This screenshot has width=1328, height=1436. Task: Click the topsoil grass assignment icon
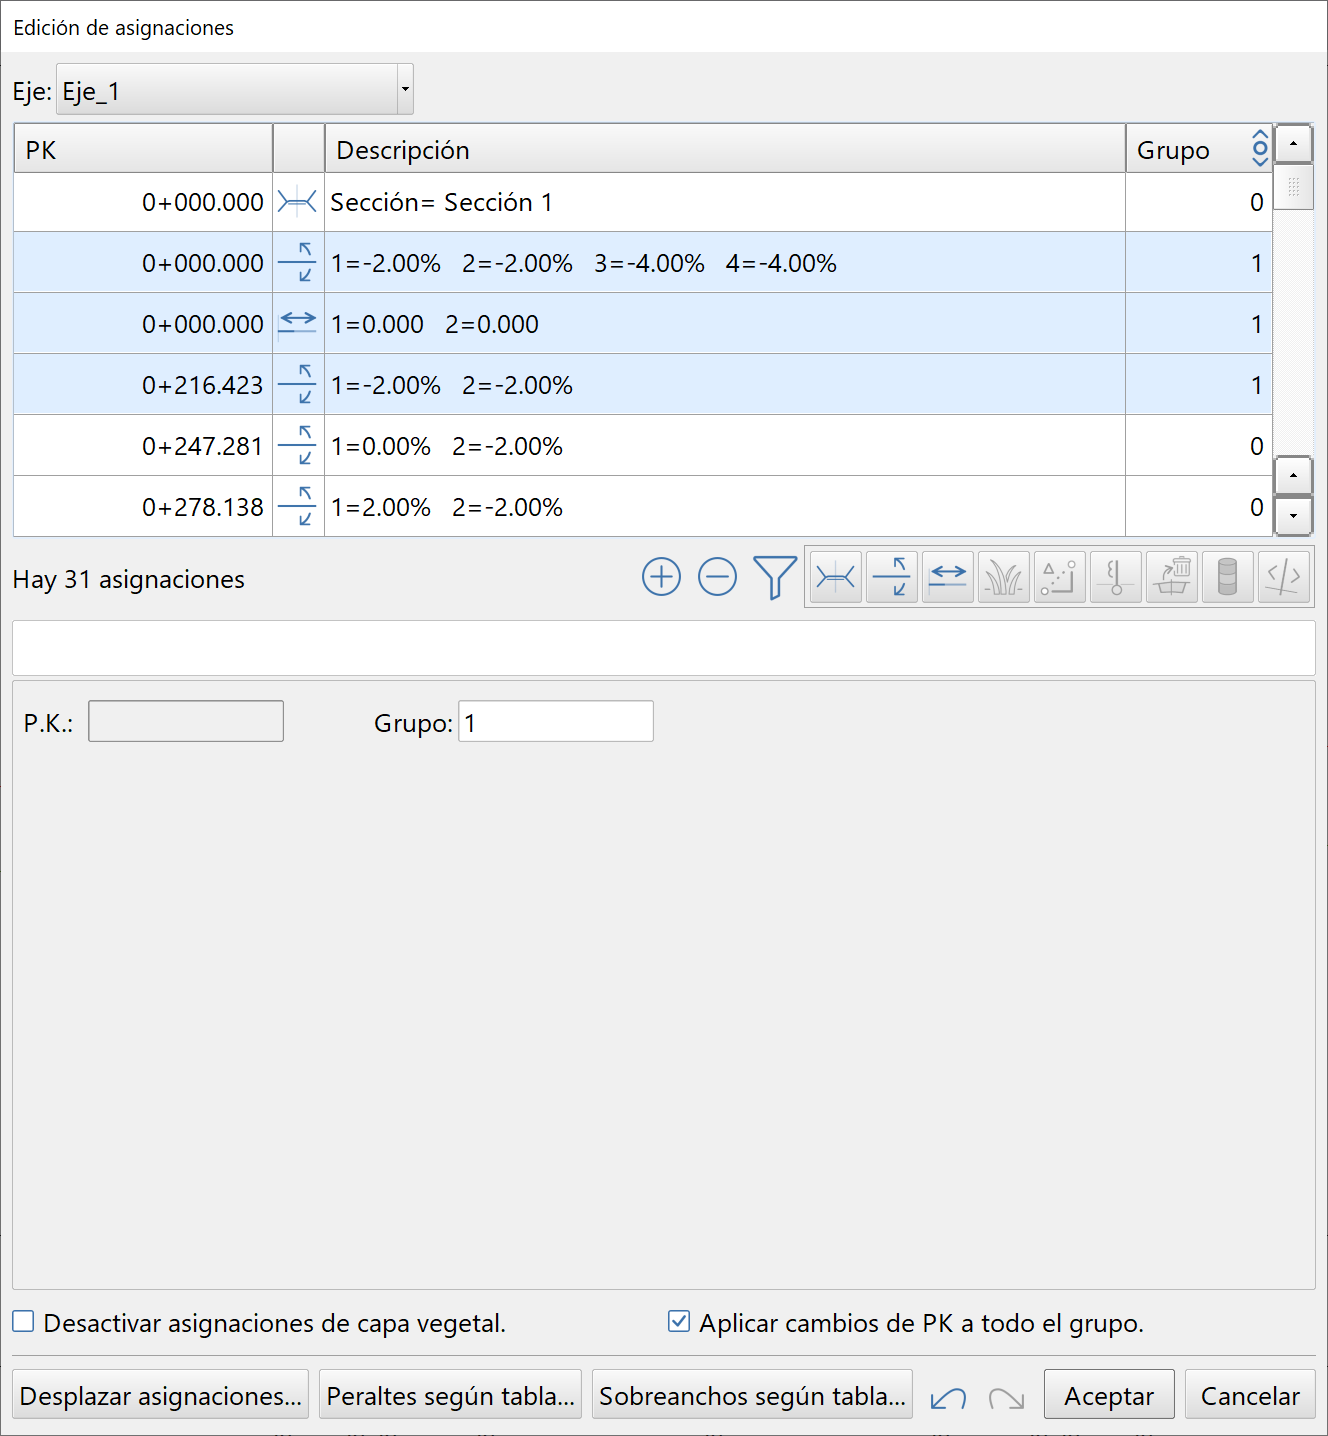pyautogui.click(x=1003, y=577)
